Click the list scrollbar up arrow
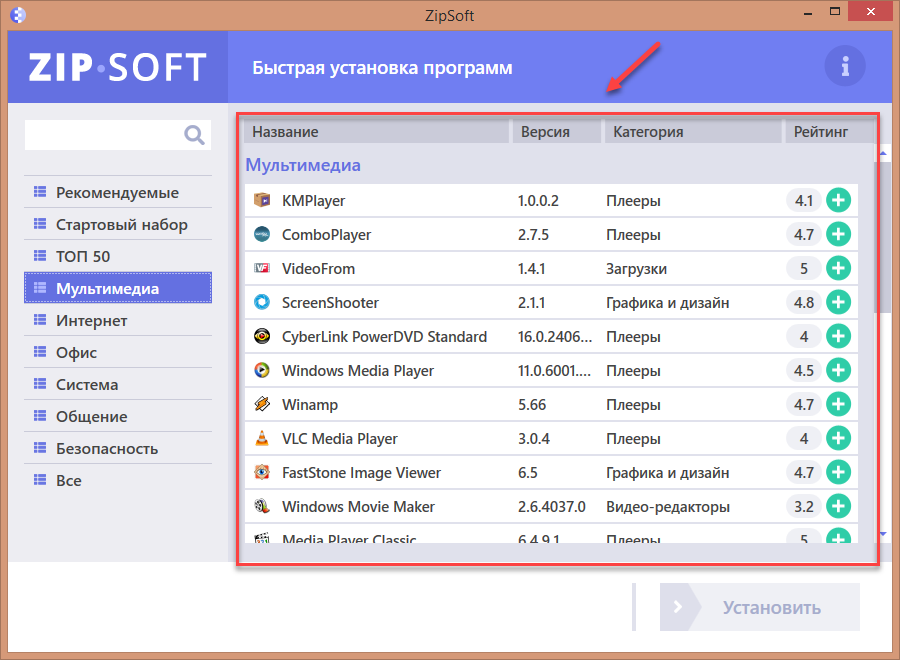Viewport: 900px width, 660px height. click(883, 154)
